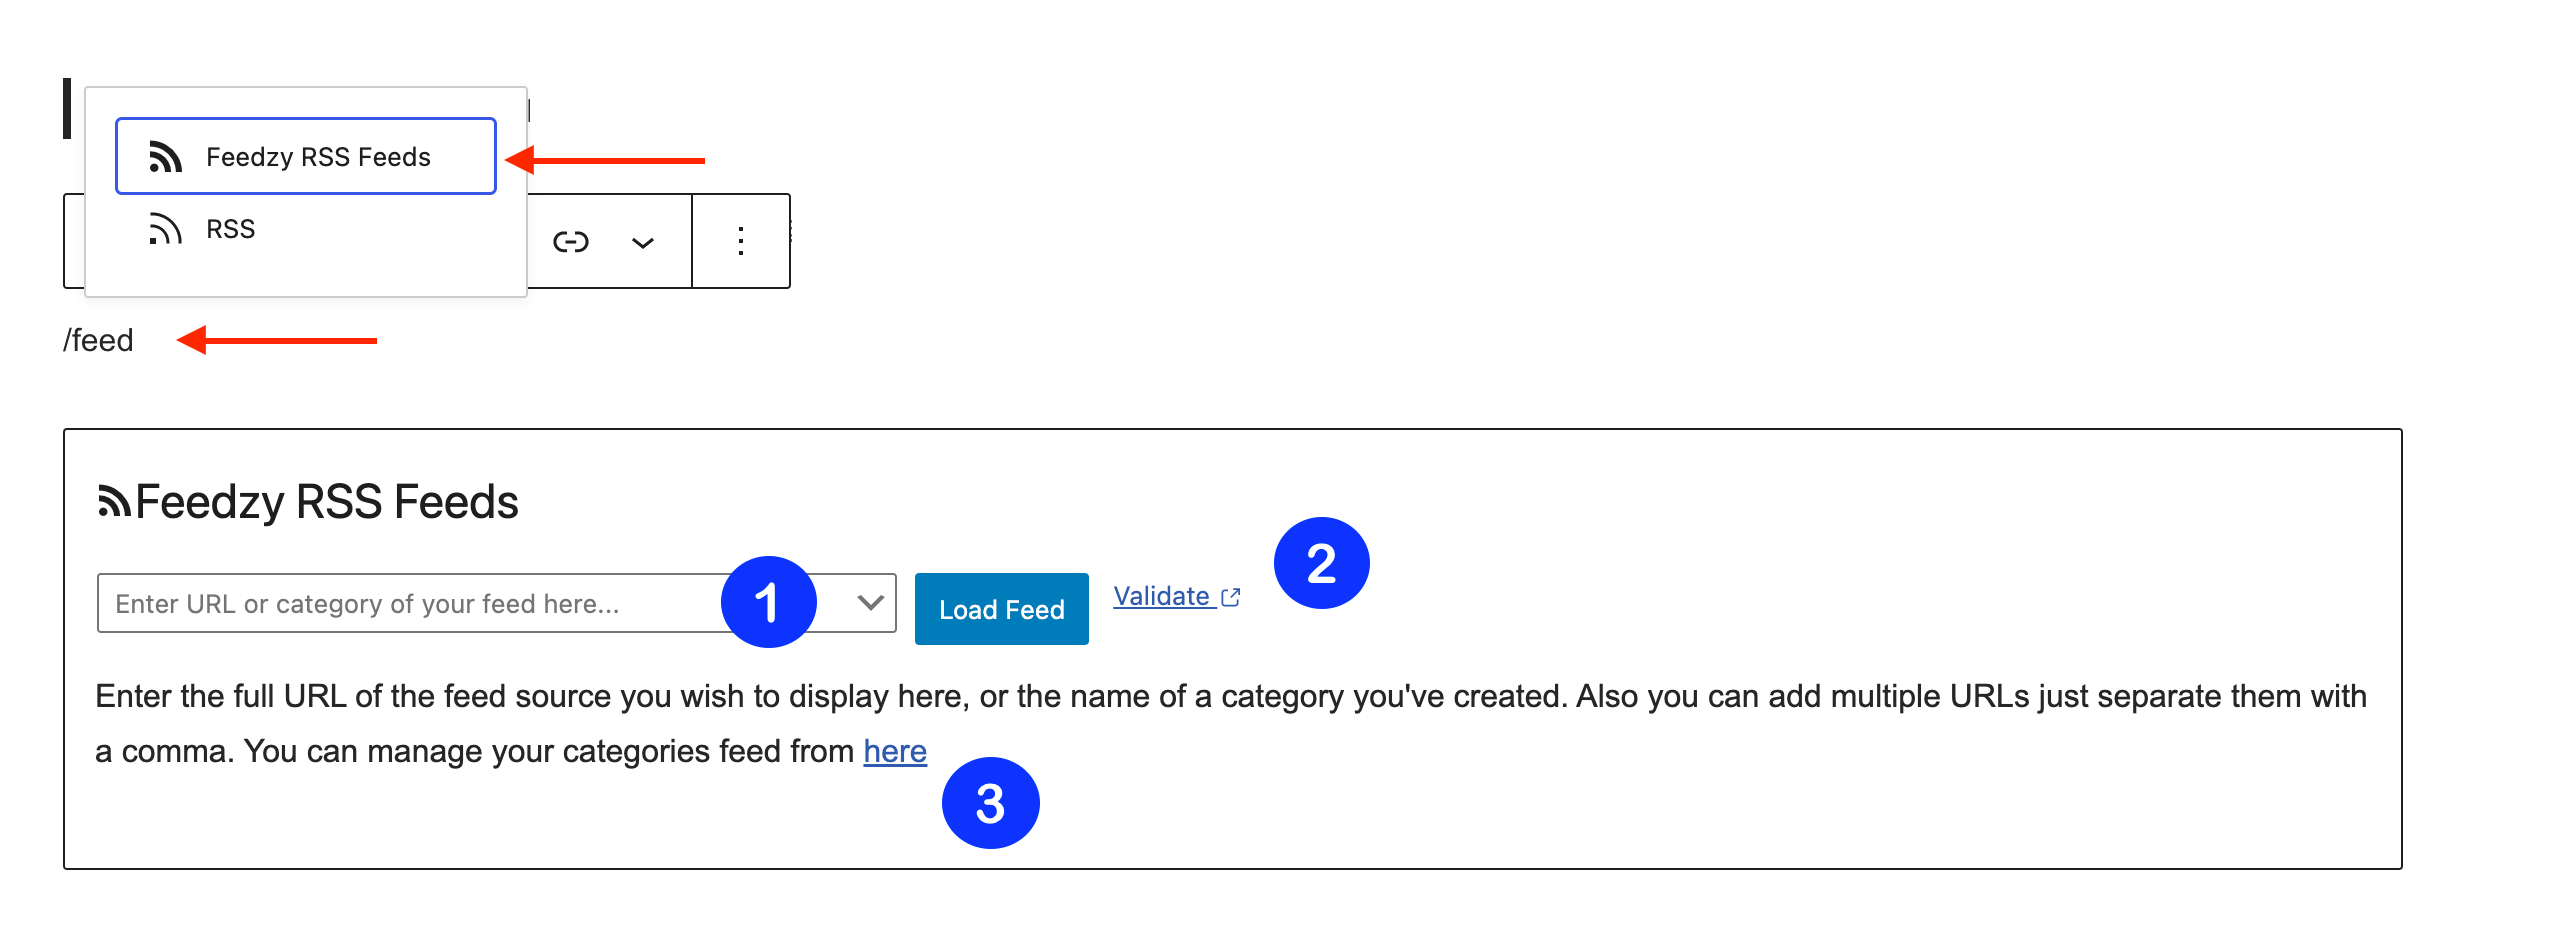2550x936 pixels.
Task: Open the three-dot options menu
Action: click(x=740, y=241)
